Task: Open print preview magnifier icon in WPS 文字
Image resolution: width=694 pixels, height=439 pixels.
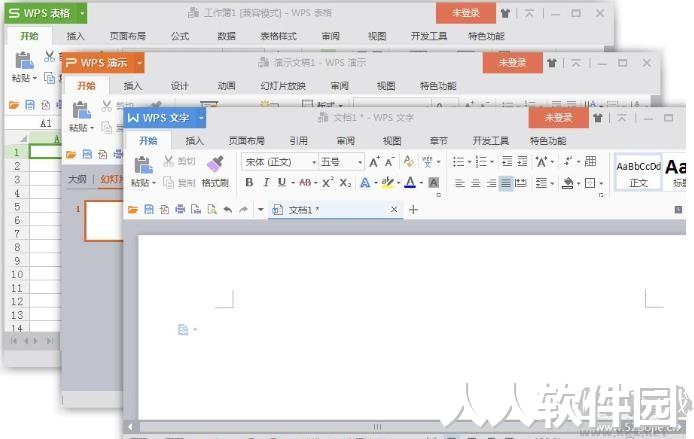Action: point(212,209)
